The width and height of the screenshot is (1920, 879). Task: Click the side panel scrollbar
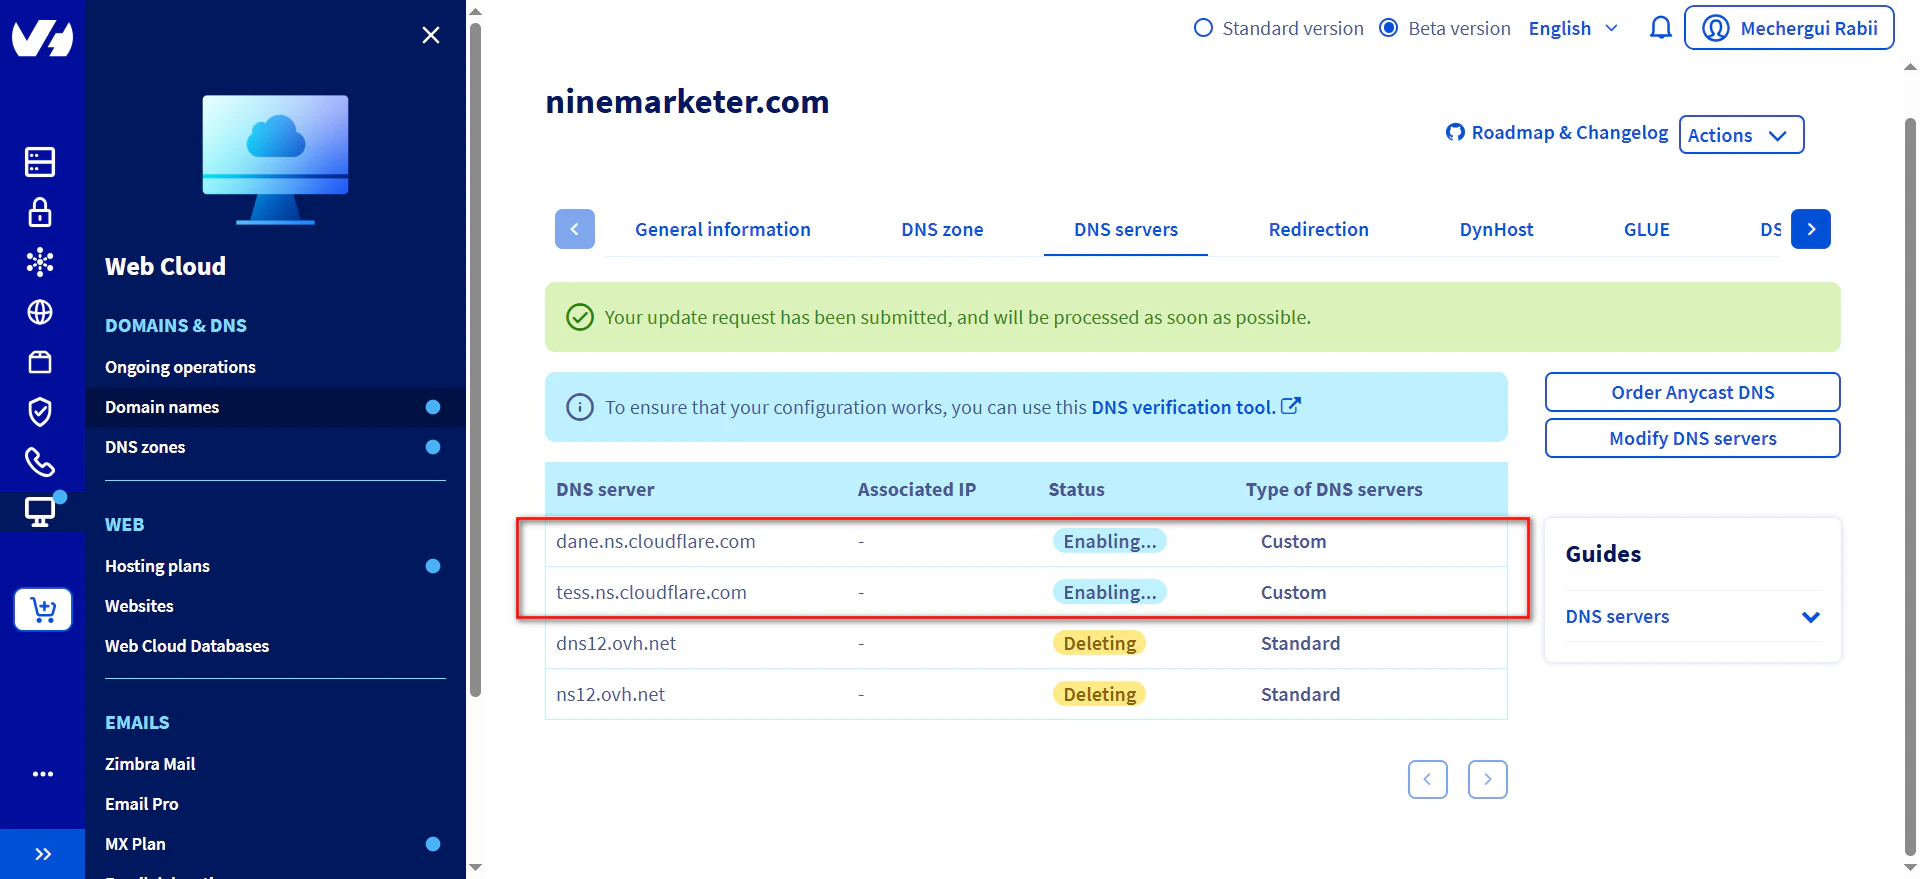[475, 360]
